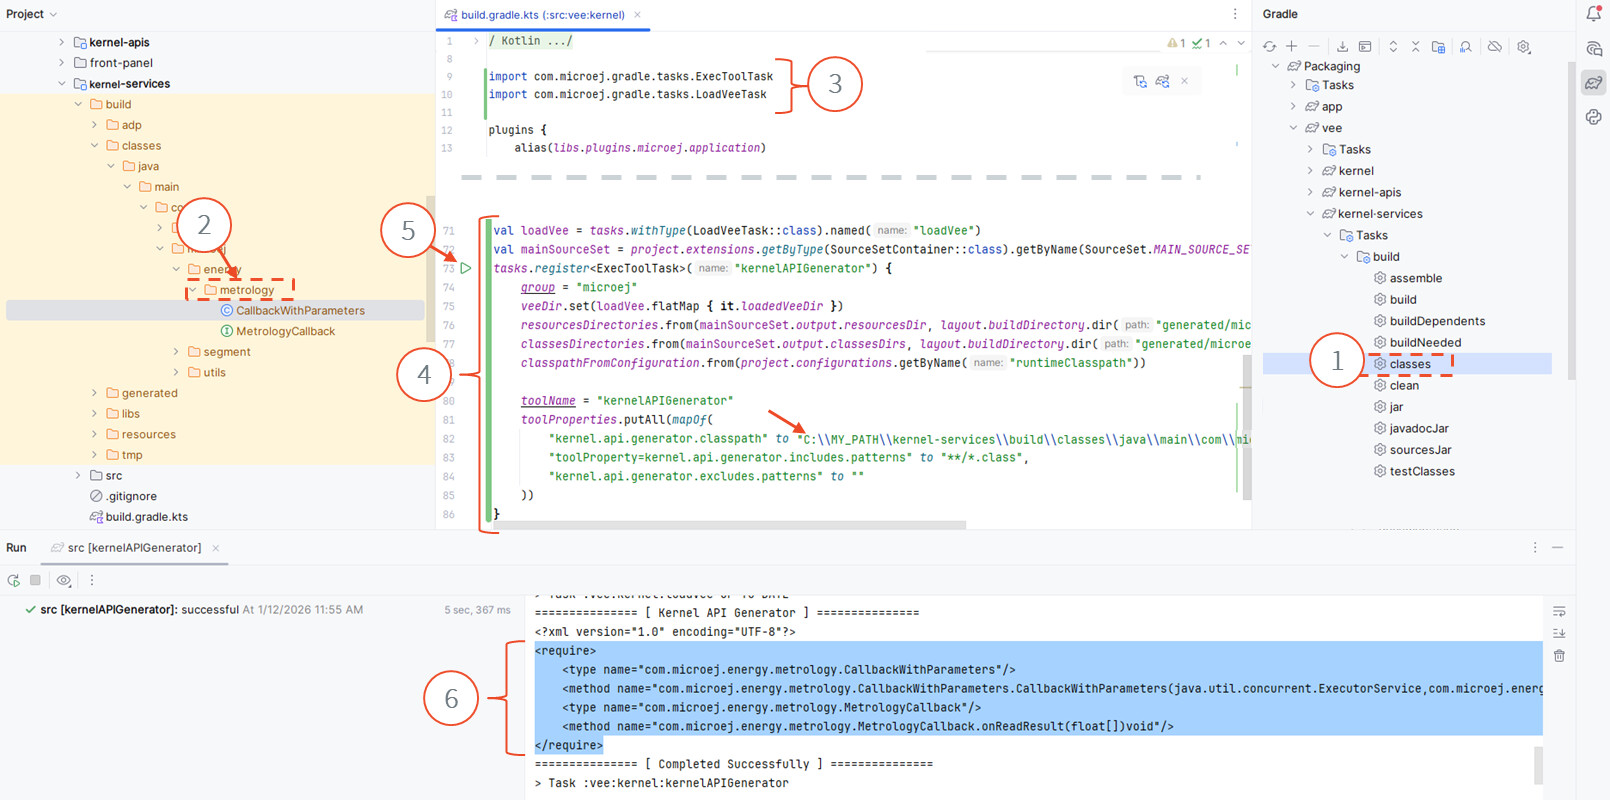Open Execute Gradle Task icon

pyautogui.click(x=1365, y=47)
